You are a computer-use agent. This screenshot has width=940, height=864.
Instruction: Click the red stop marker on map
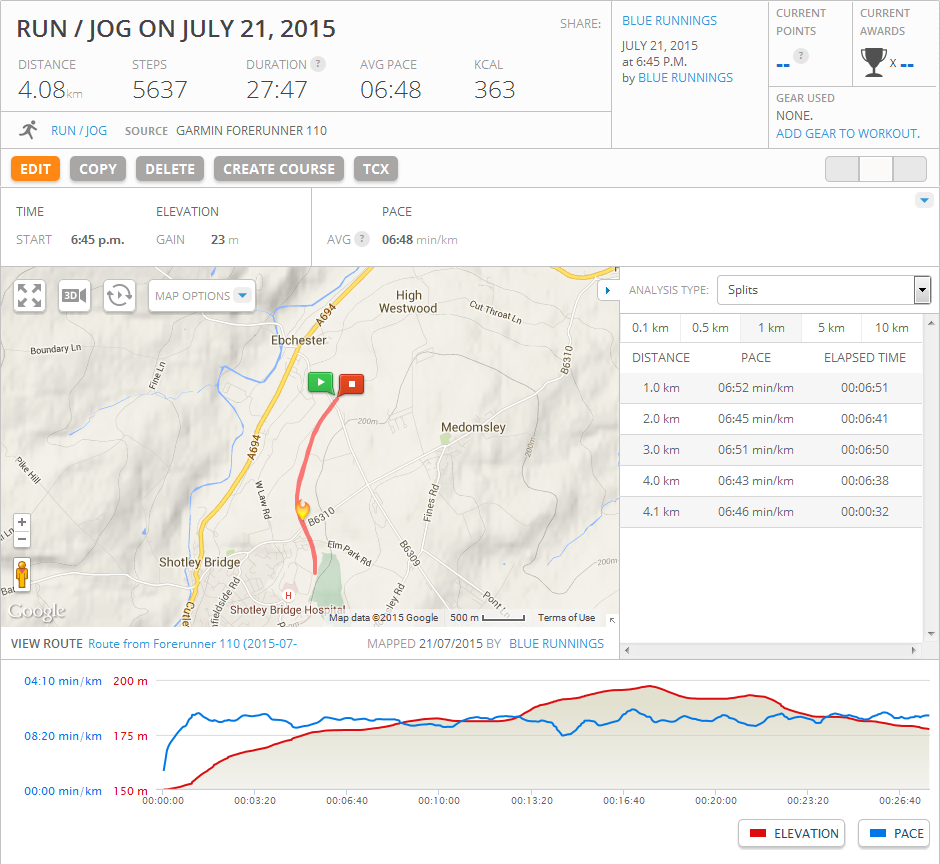351,383
